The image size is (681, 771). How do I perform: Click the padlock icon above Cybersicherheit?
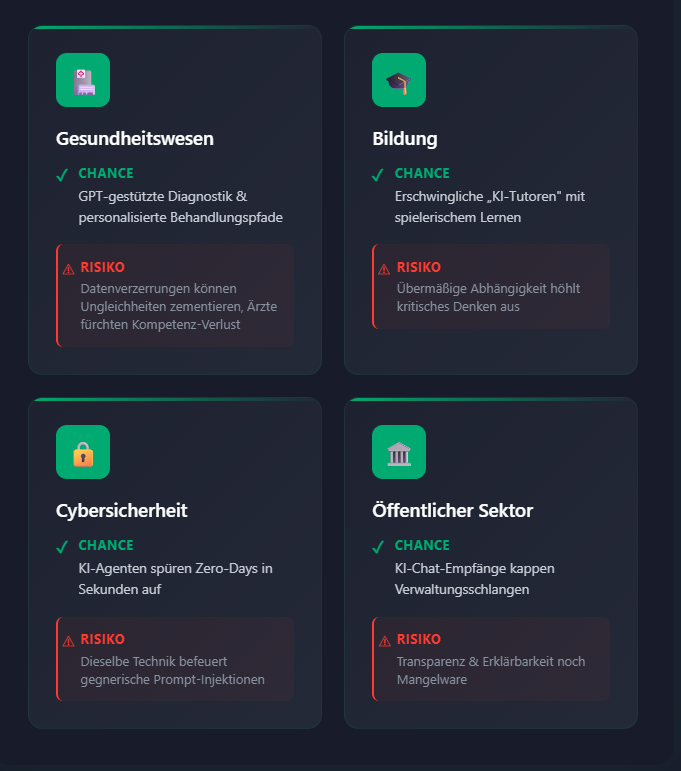(83, 452)
